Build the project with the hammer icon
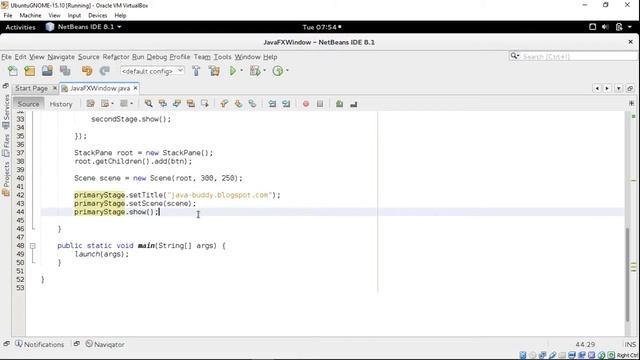 point(196,71)
